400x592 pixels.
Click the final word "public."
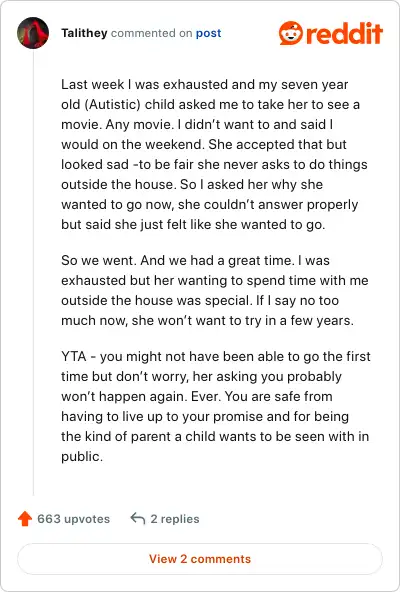pos(82,457)
